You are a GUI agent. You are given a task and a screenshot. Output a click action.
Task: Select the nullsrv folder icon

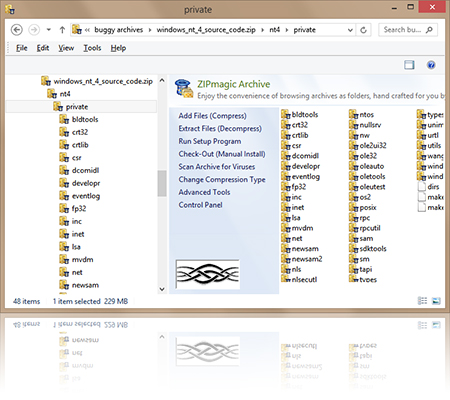[x=354, y=125]
